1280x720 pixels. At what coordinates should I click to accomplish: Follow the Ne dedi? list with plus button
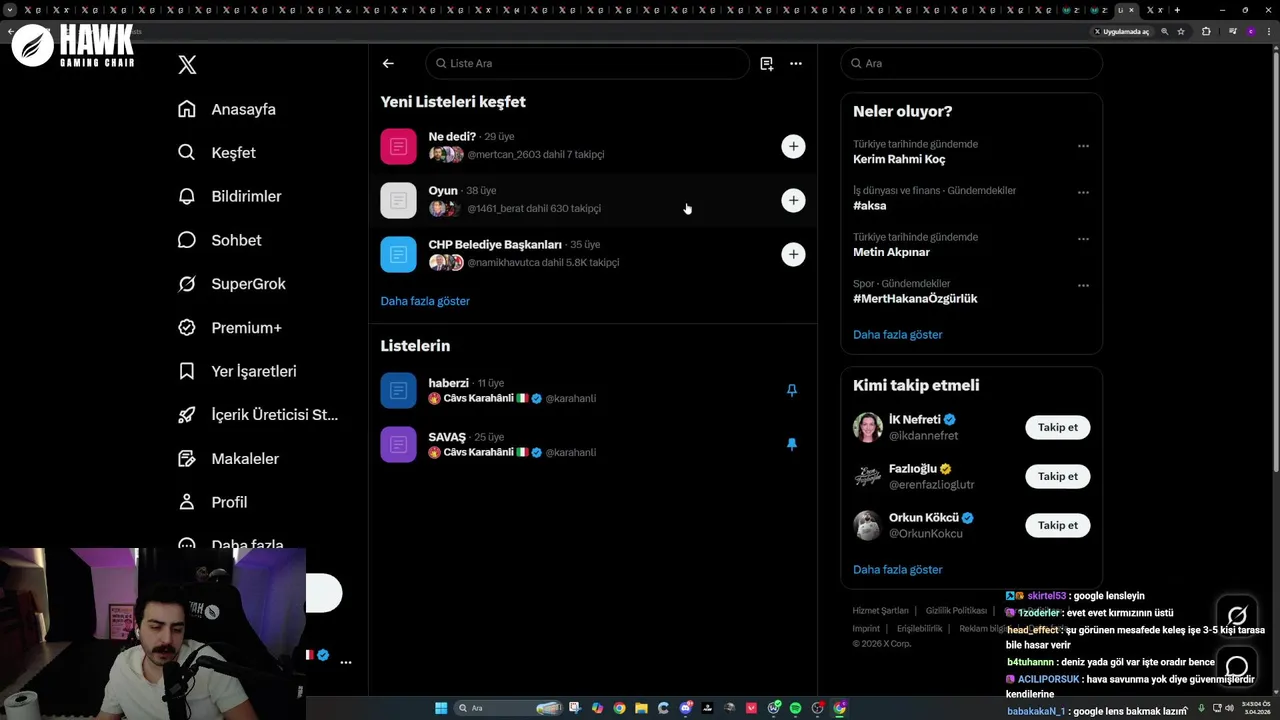(x=793, y=146)
